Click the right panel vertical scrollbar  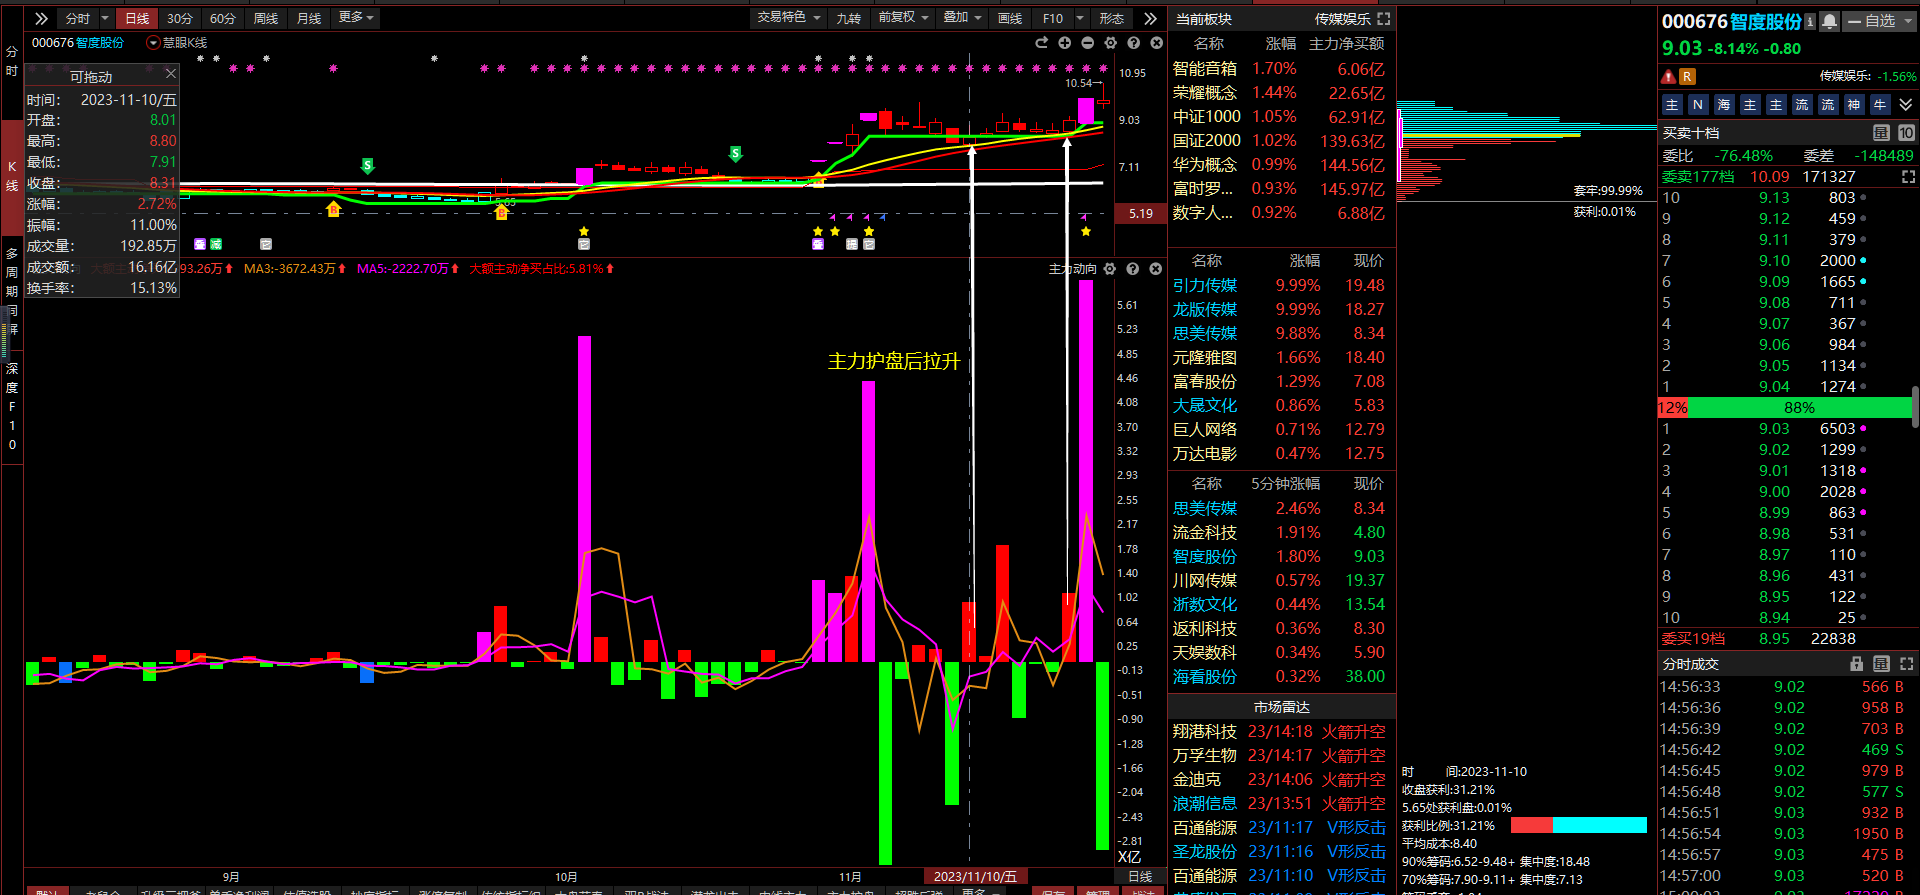point(1915,407)
